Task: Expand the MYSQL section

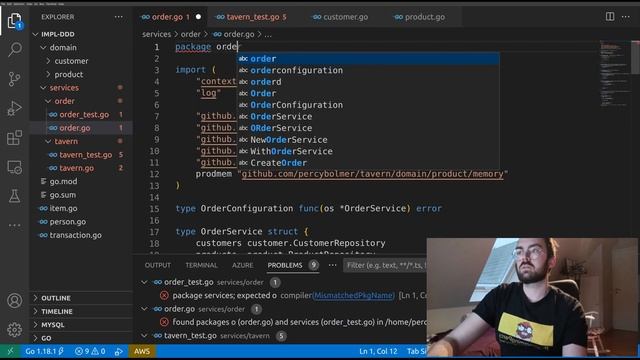Action: [x=53, y=325]
